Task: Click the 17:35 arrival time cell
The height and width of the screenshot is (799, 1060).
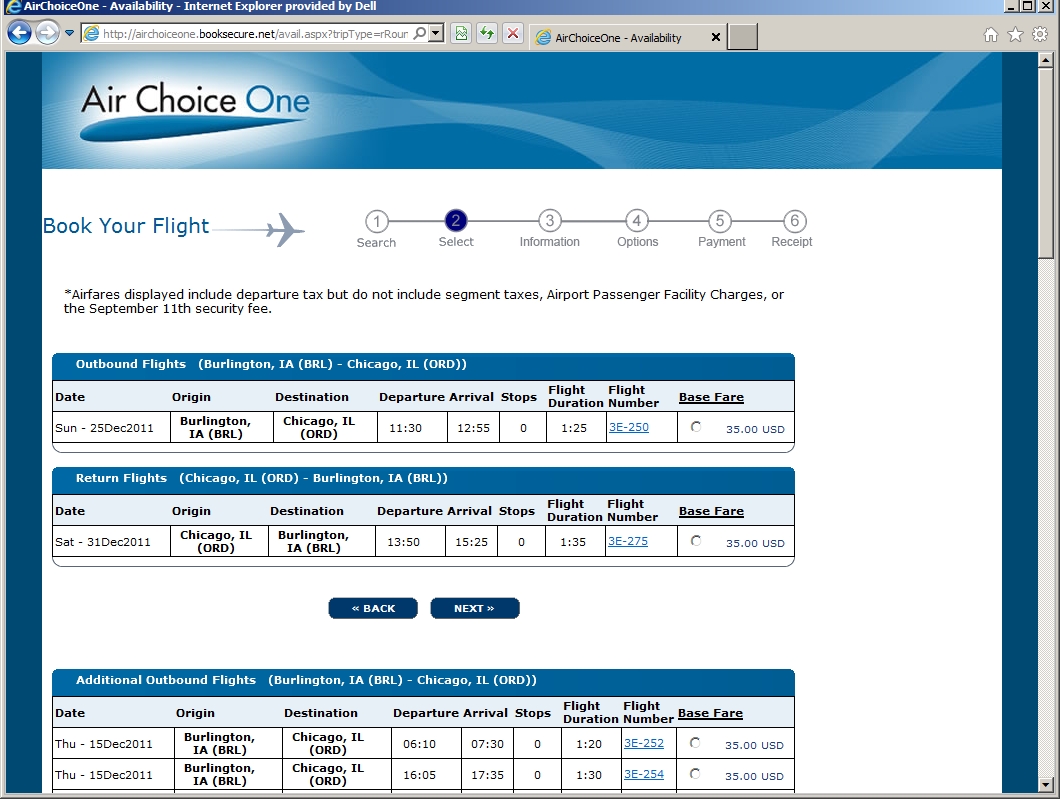Action: 487,775
